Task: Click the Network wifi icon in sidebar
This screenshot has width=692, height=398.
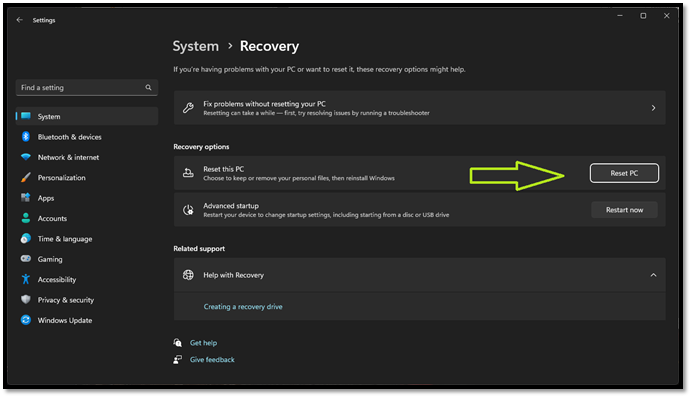Action: pos(26,157)
